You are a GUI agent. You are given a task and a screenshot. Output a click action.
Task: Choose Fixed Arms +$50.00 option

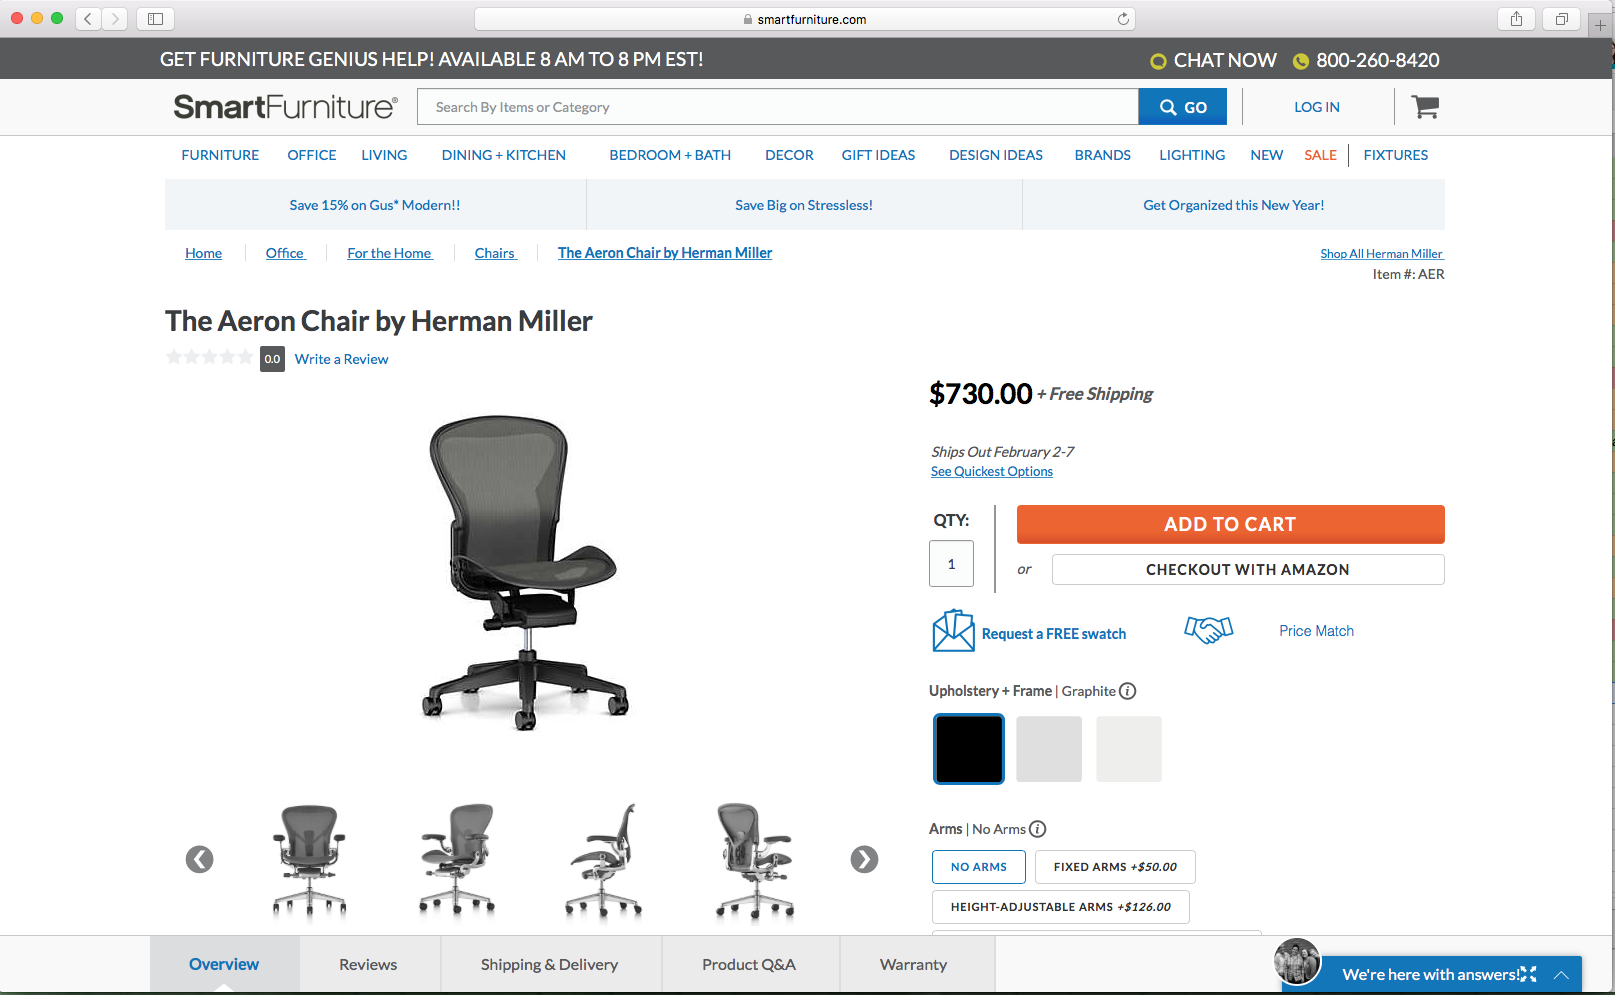coord(1115,867)
